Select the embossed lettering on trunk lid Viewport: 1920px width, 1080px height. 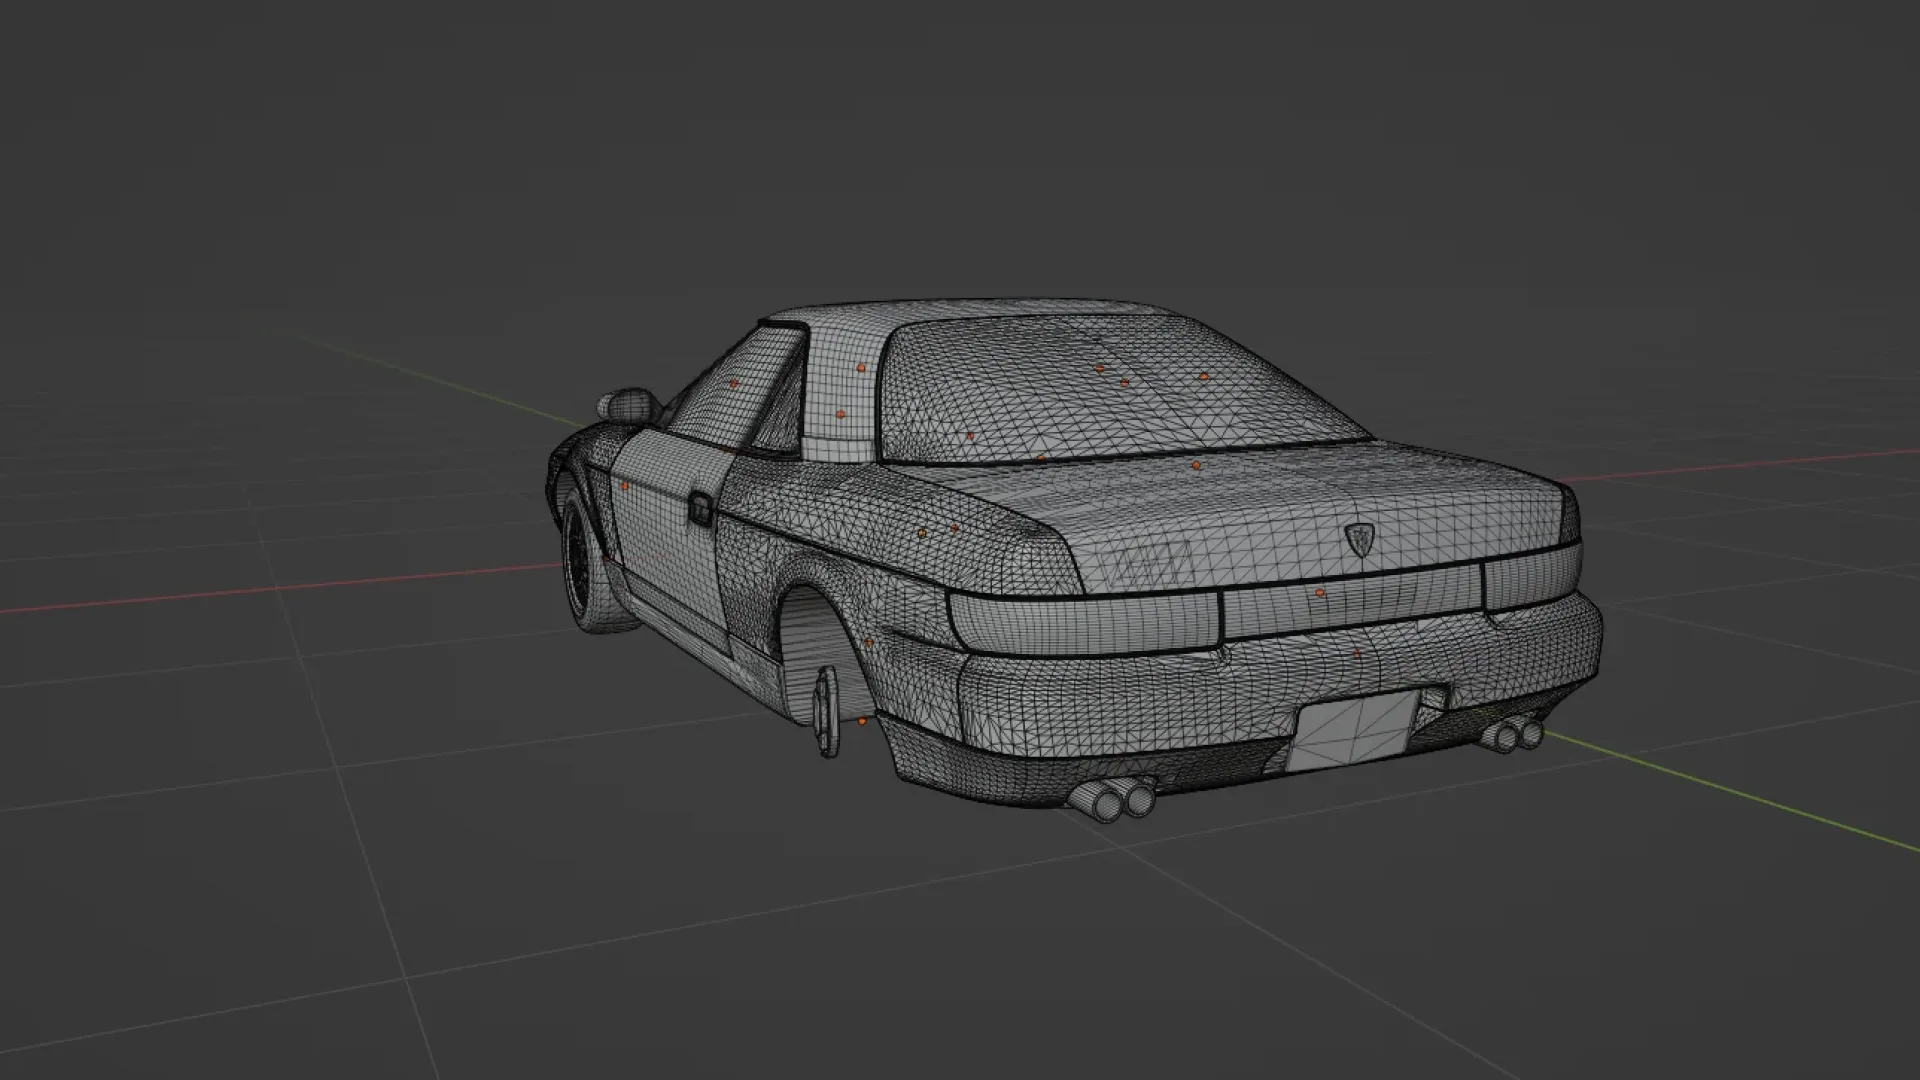coord(1148,562)
